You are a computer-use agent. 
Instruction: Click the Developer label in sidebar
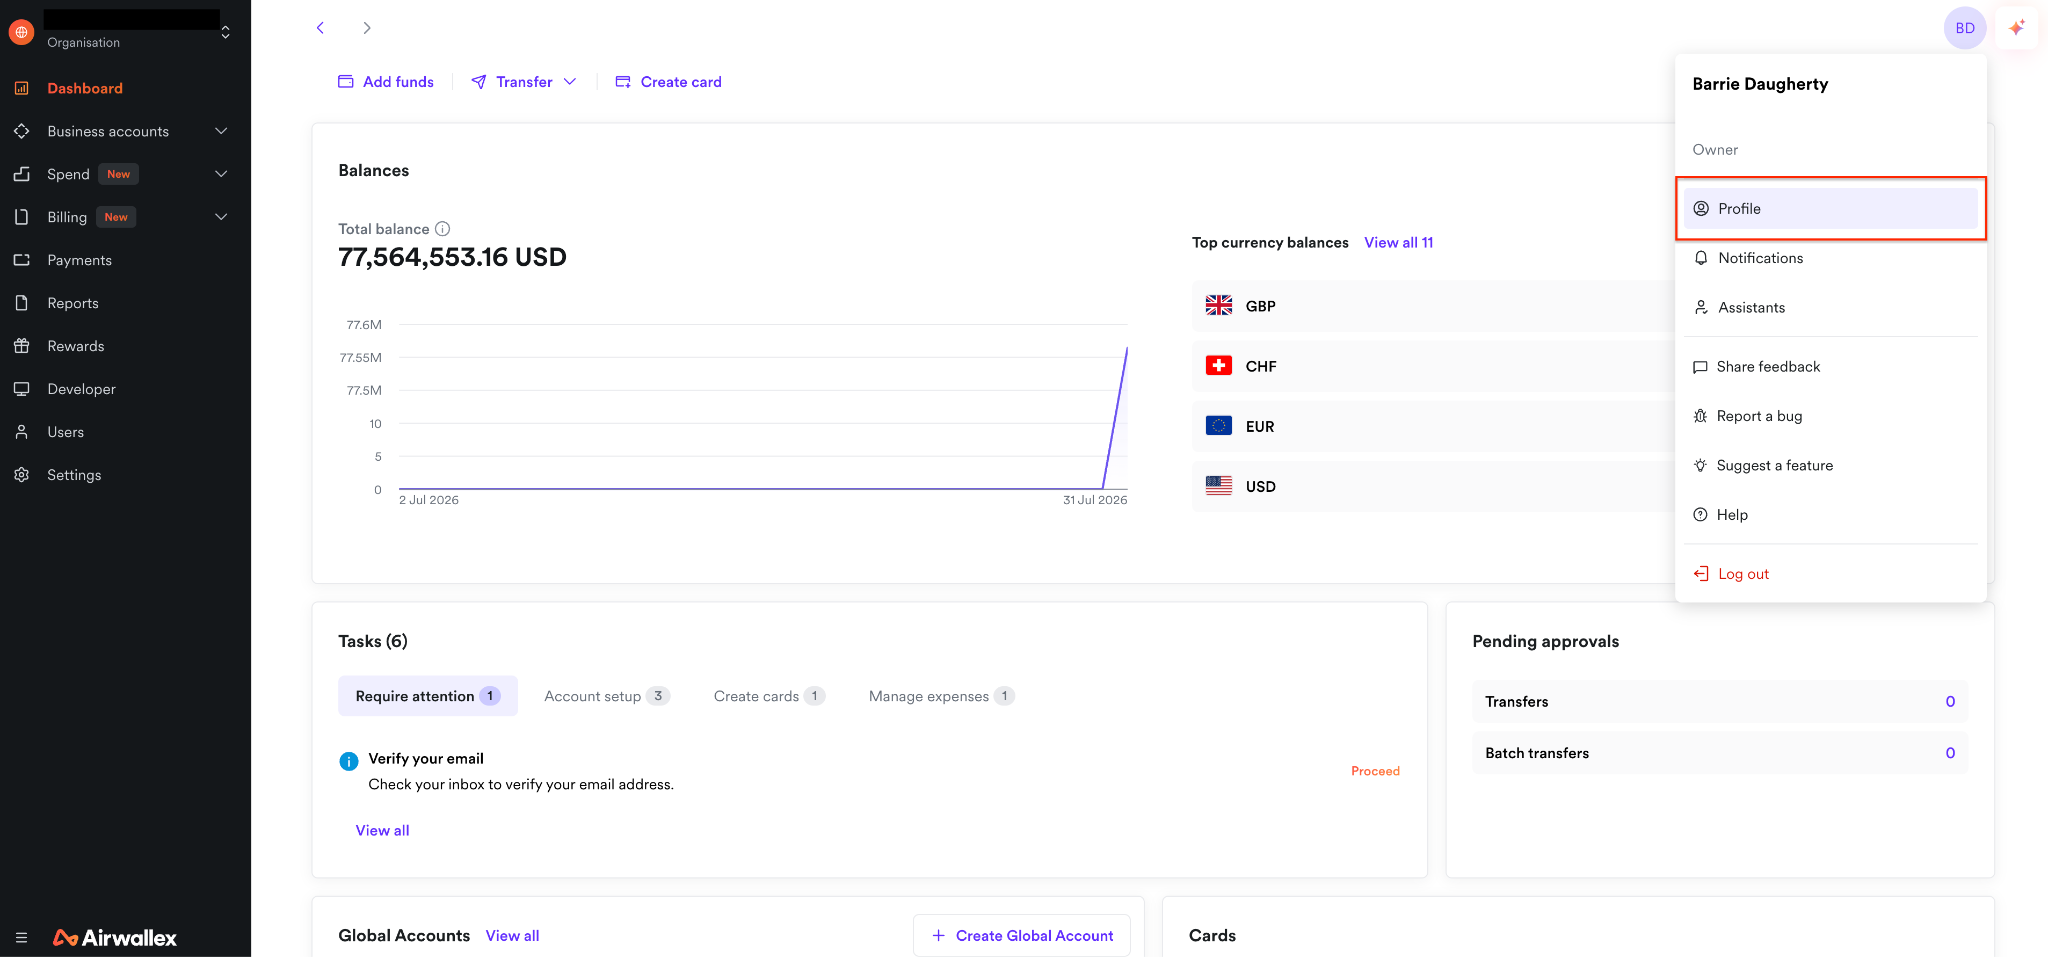(x=81, y=389)
